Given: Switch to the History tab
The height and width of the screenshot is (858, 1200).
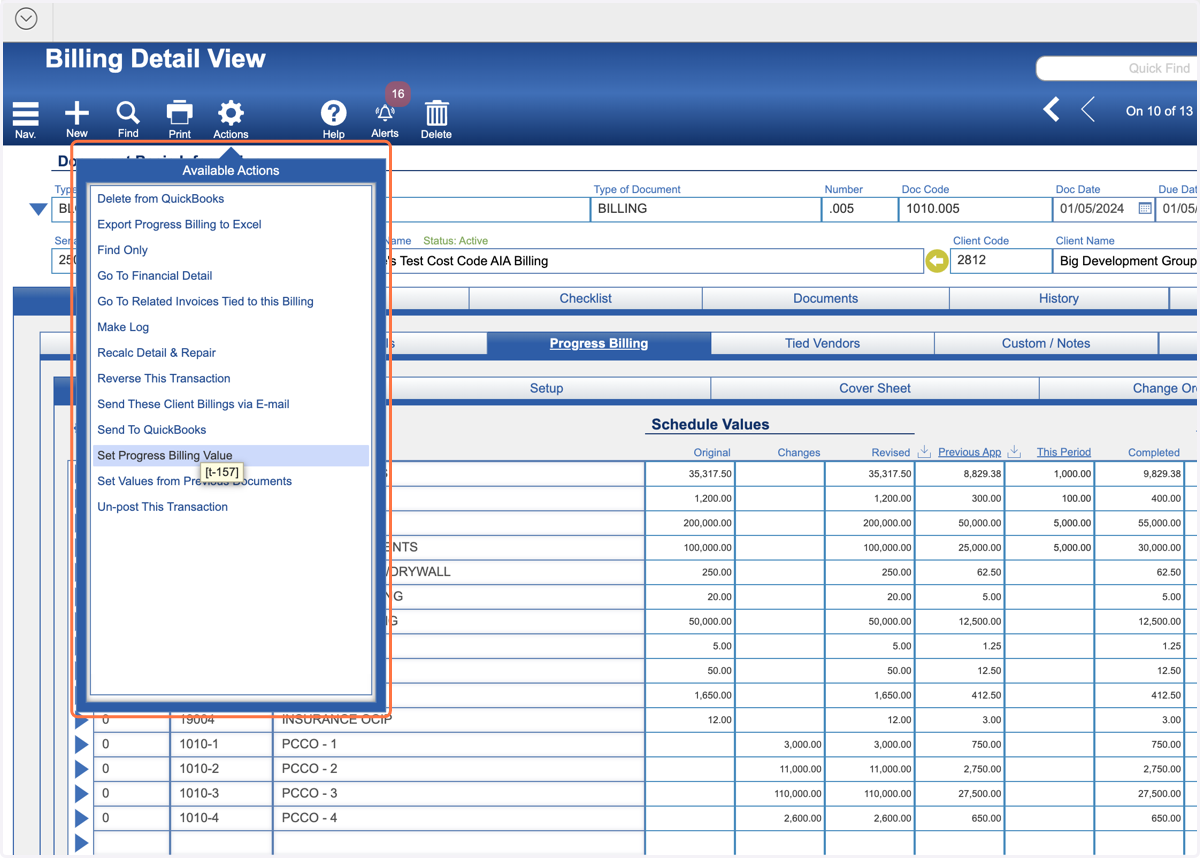Looking at the screenshot, I should pos(1059,298).
